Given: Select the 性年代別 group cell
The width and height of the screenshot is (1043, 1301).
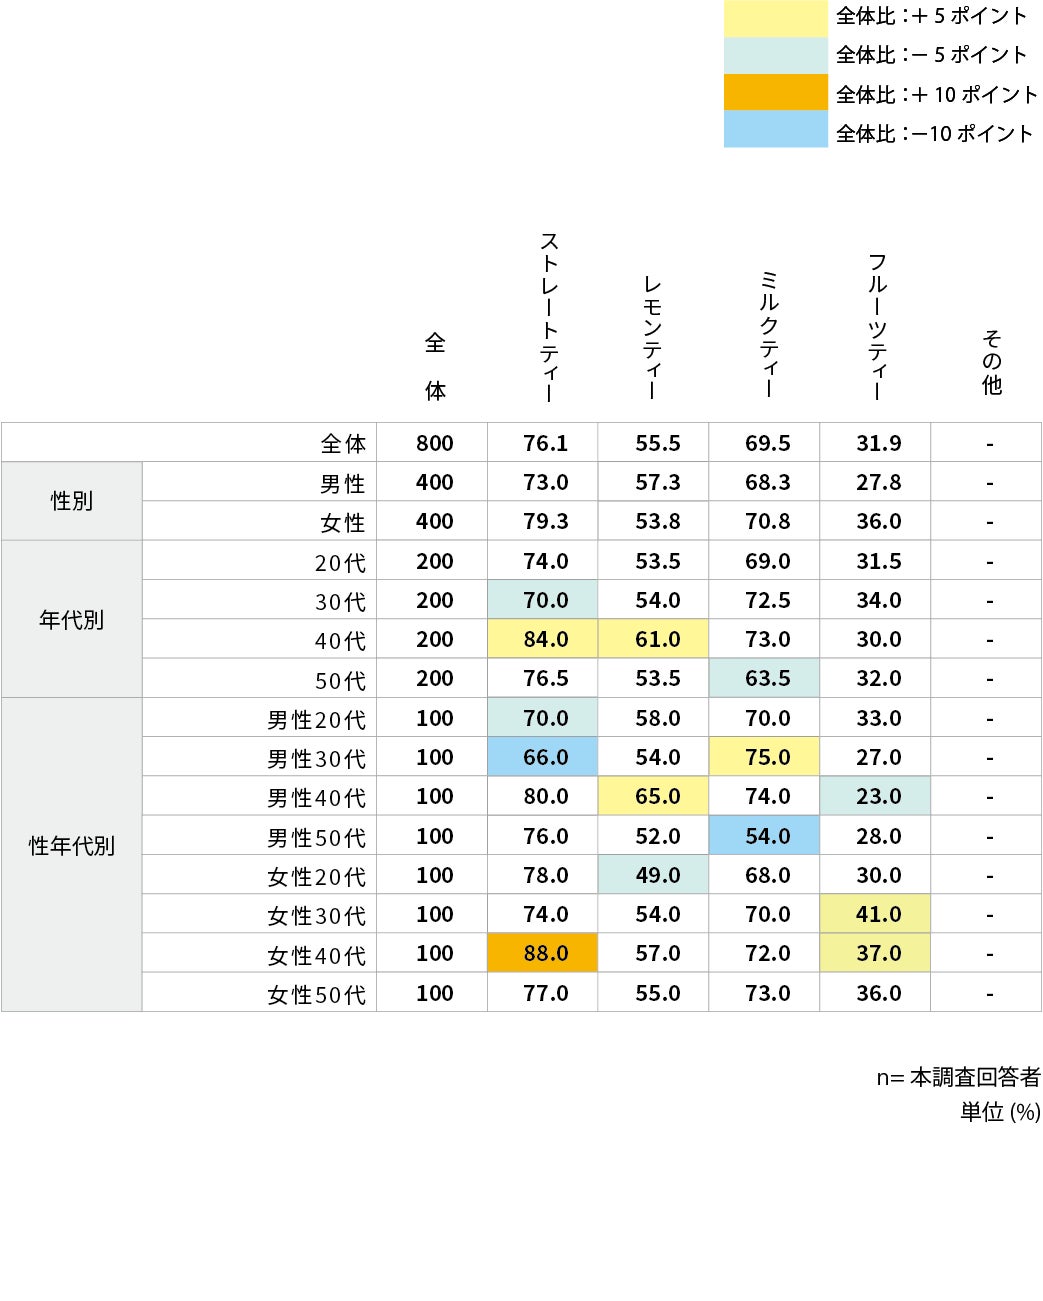Looking at the screenshot, I should click(71, 854).
